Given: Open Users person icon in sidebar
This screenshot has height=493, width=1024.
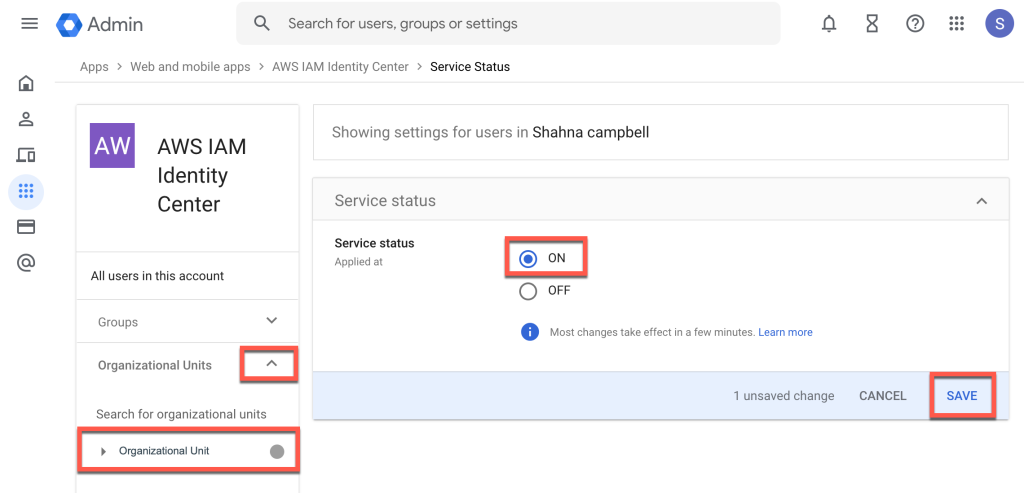Looking at the screenshot, I should 26,119.
